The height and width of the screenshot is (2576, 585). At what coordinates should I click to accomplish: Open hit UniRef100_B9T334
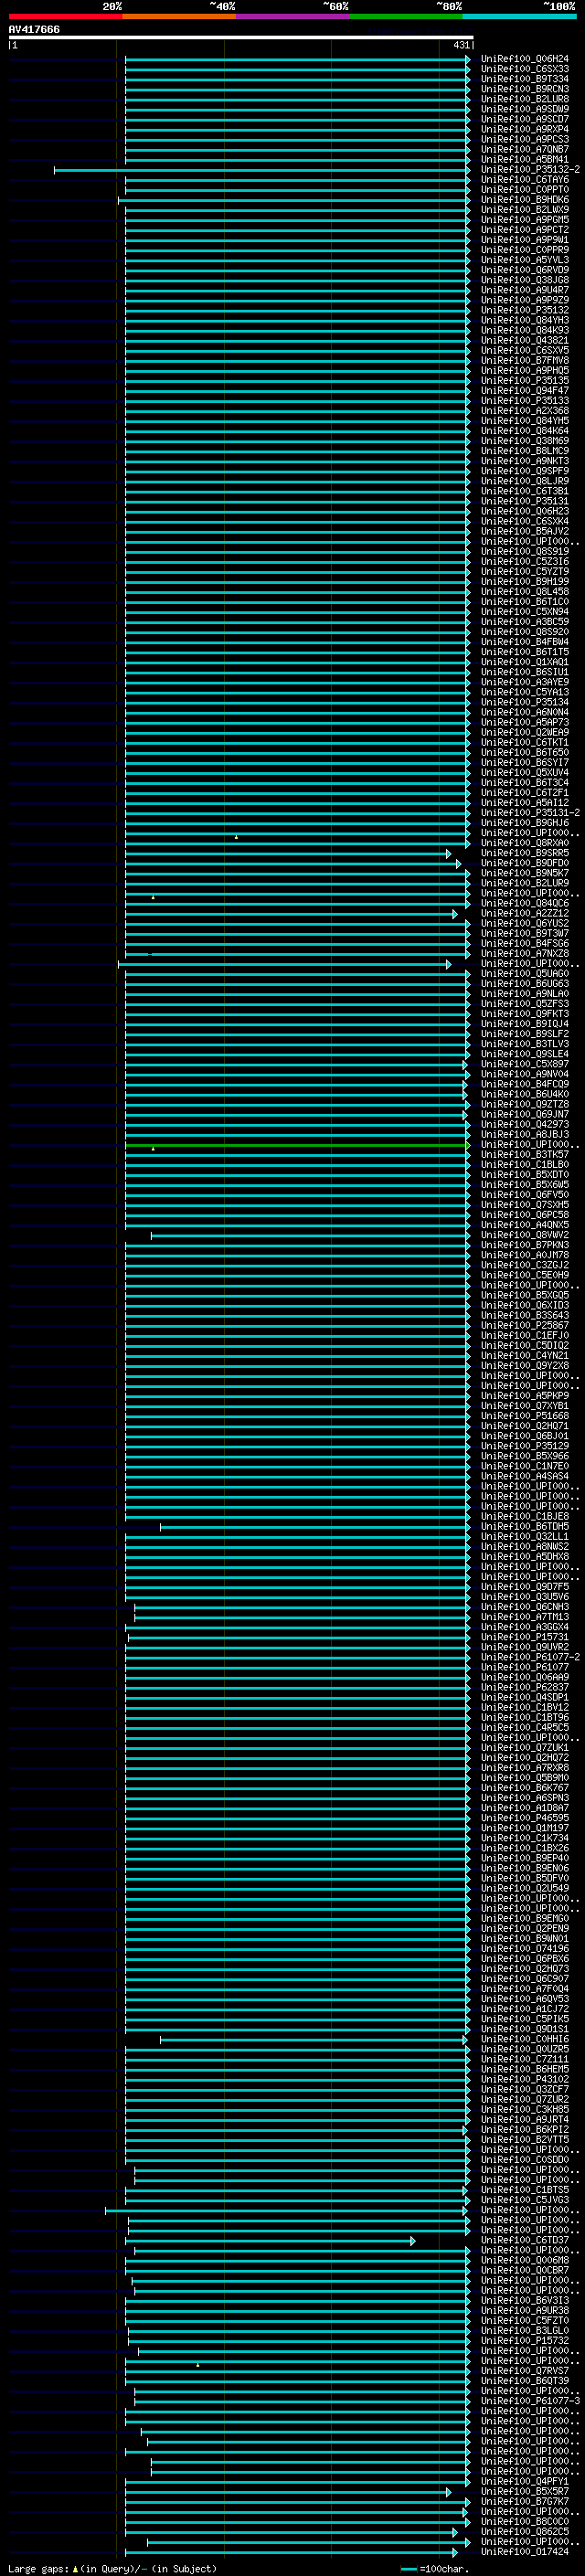pyautogui.click(x=524, y=79)
